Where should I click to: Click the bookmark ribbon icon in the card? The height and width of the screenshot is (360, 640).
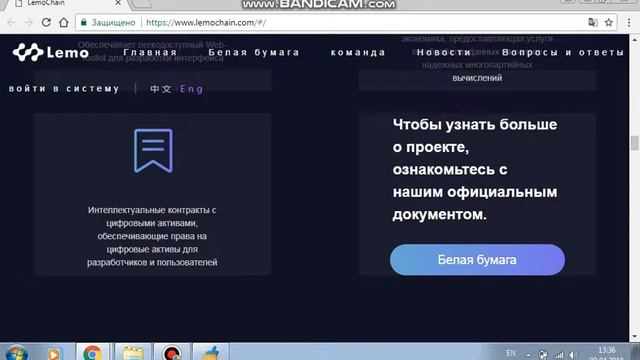(153, 151)
